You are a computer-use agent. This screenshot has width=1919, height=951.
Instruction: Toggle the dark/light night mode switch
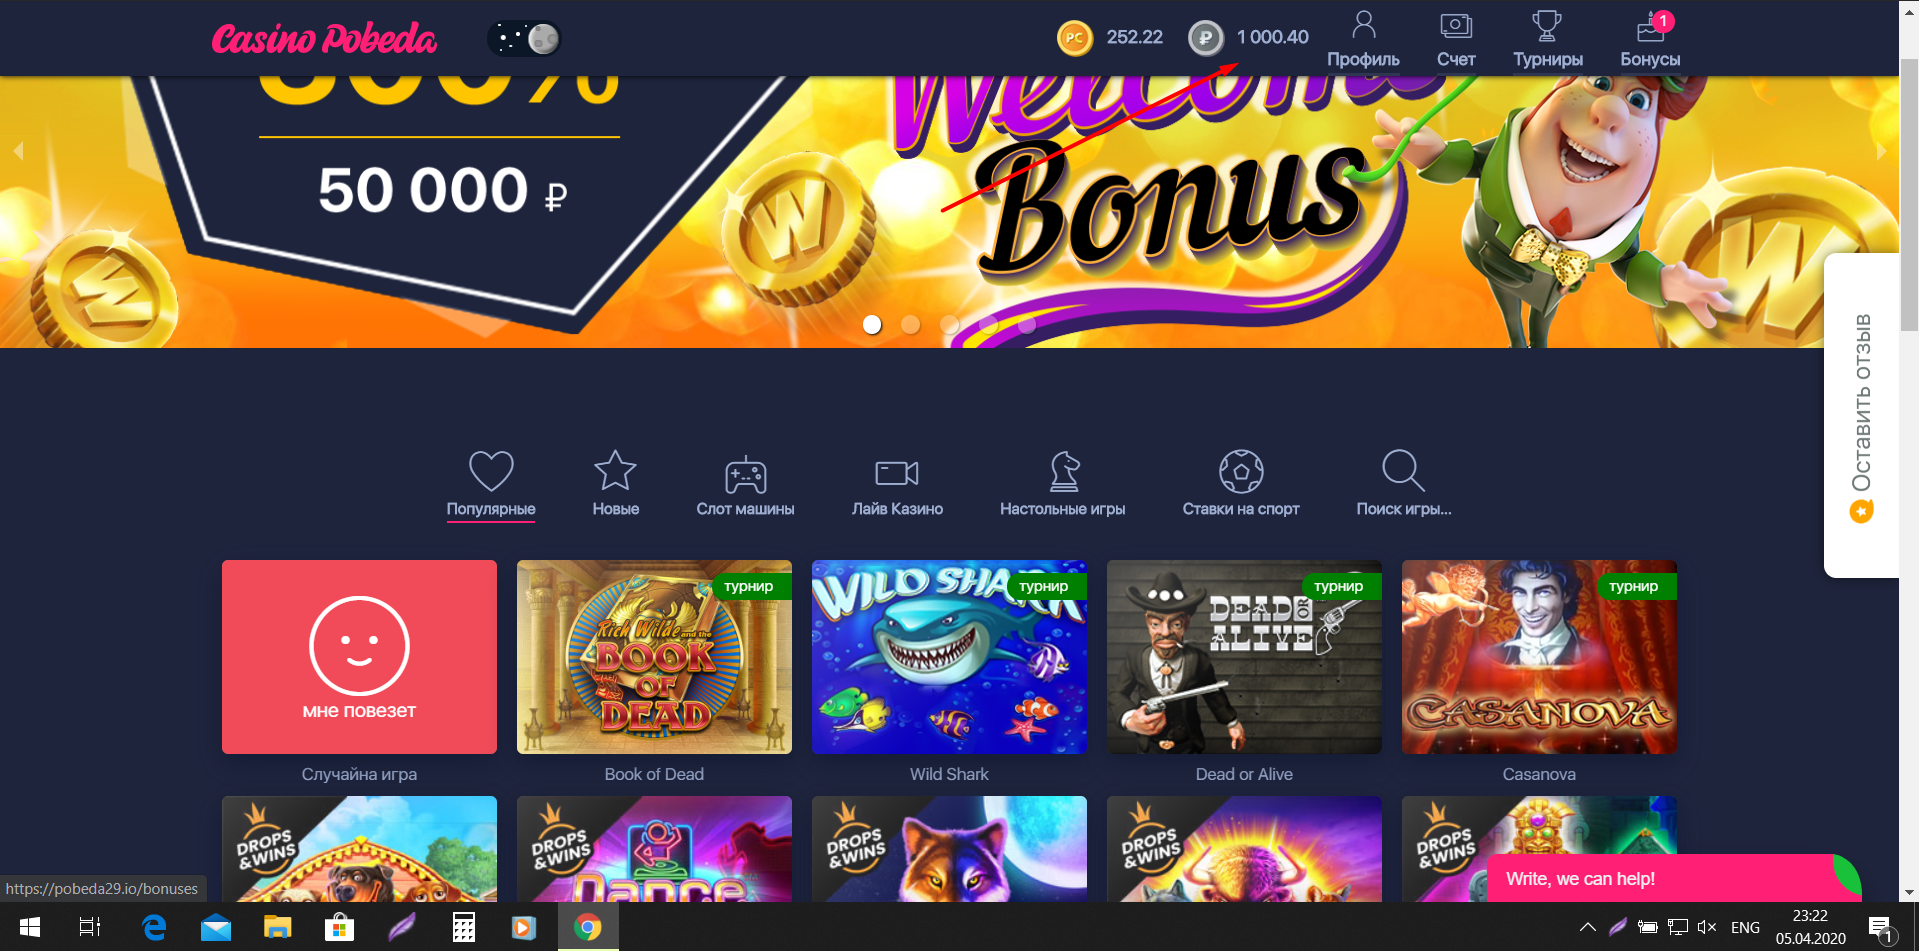click(x=524, y=39)
